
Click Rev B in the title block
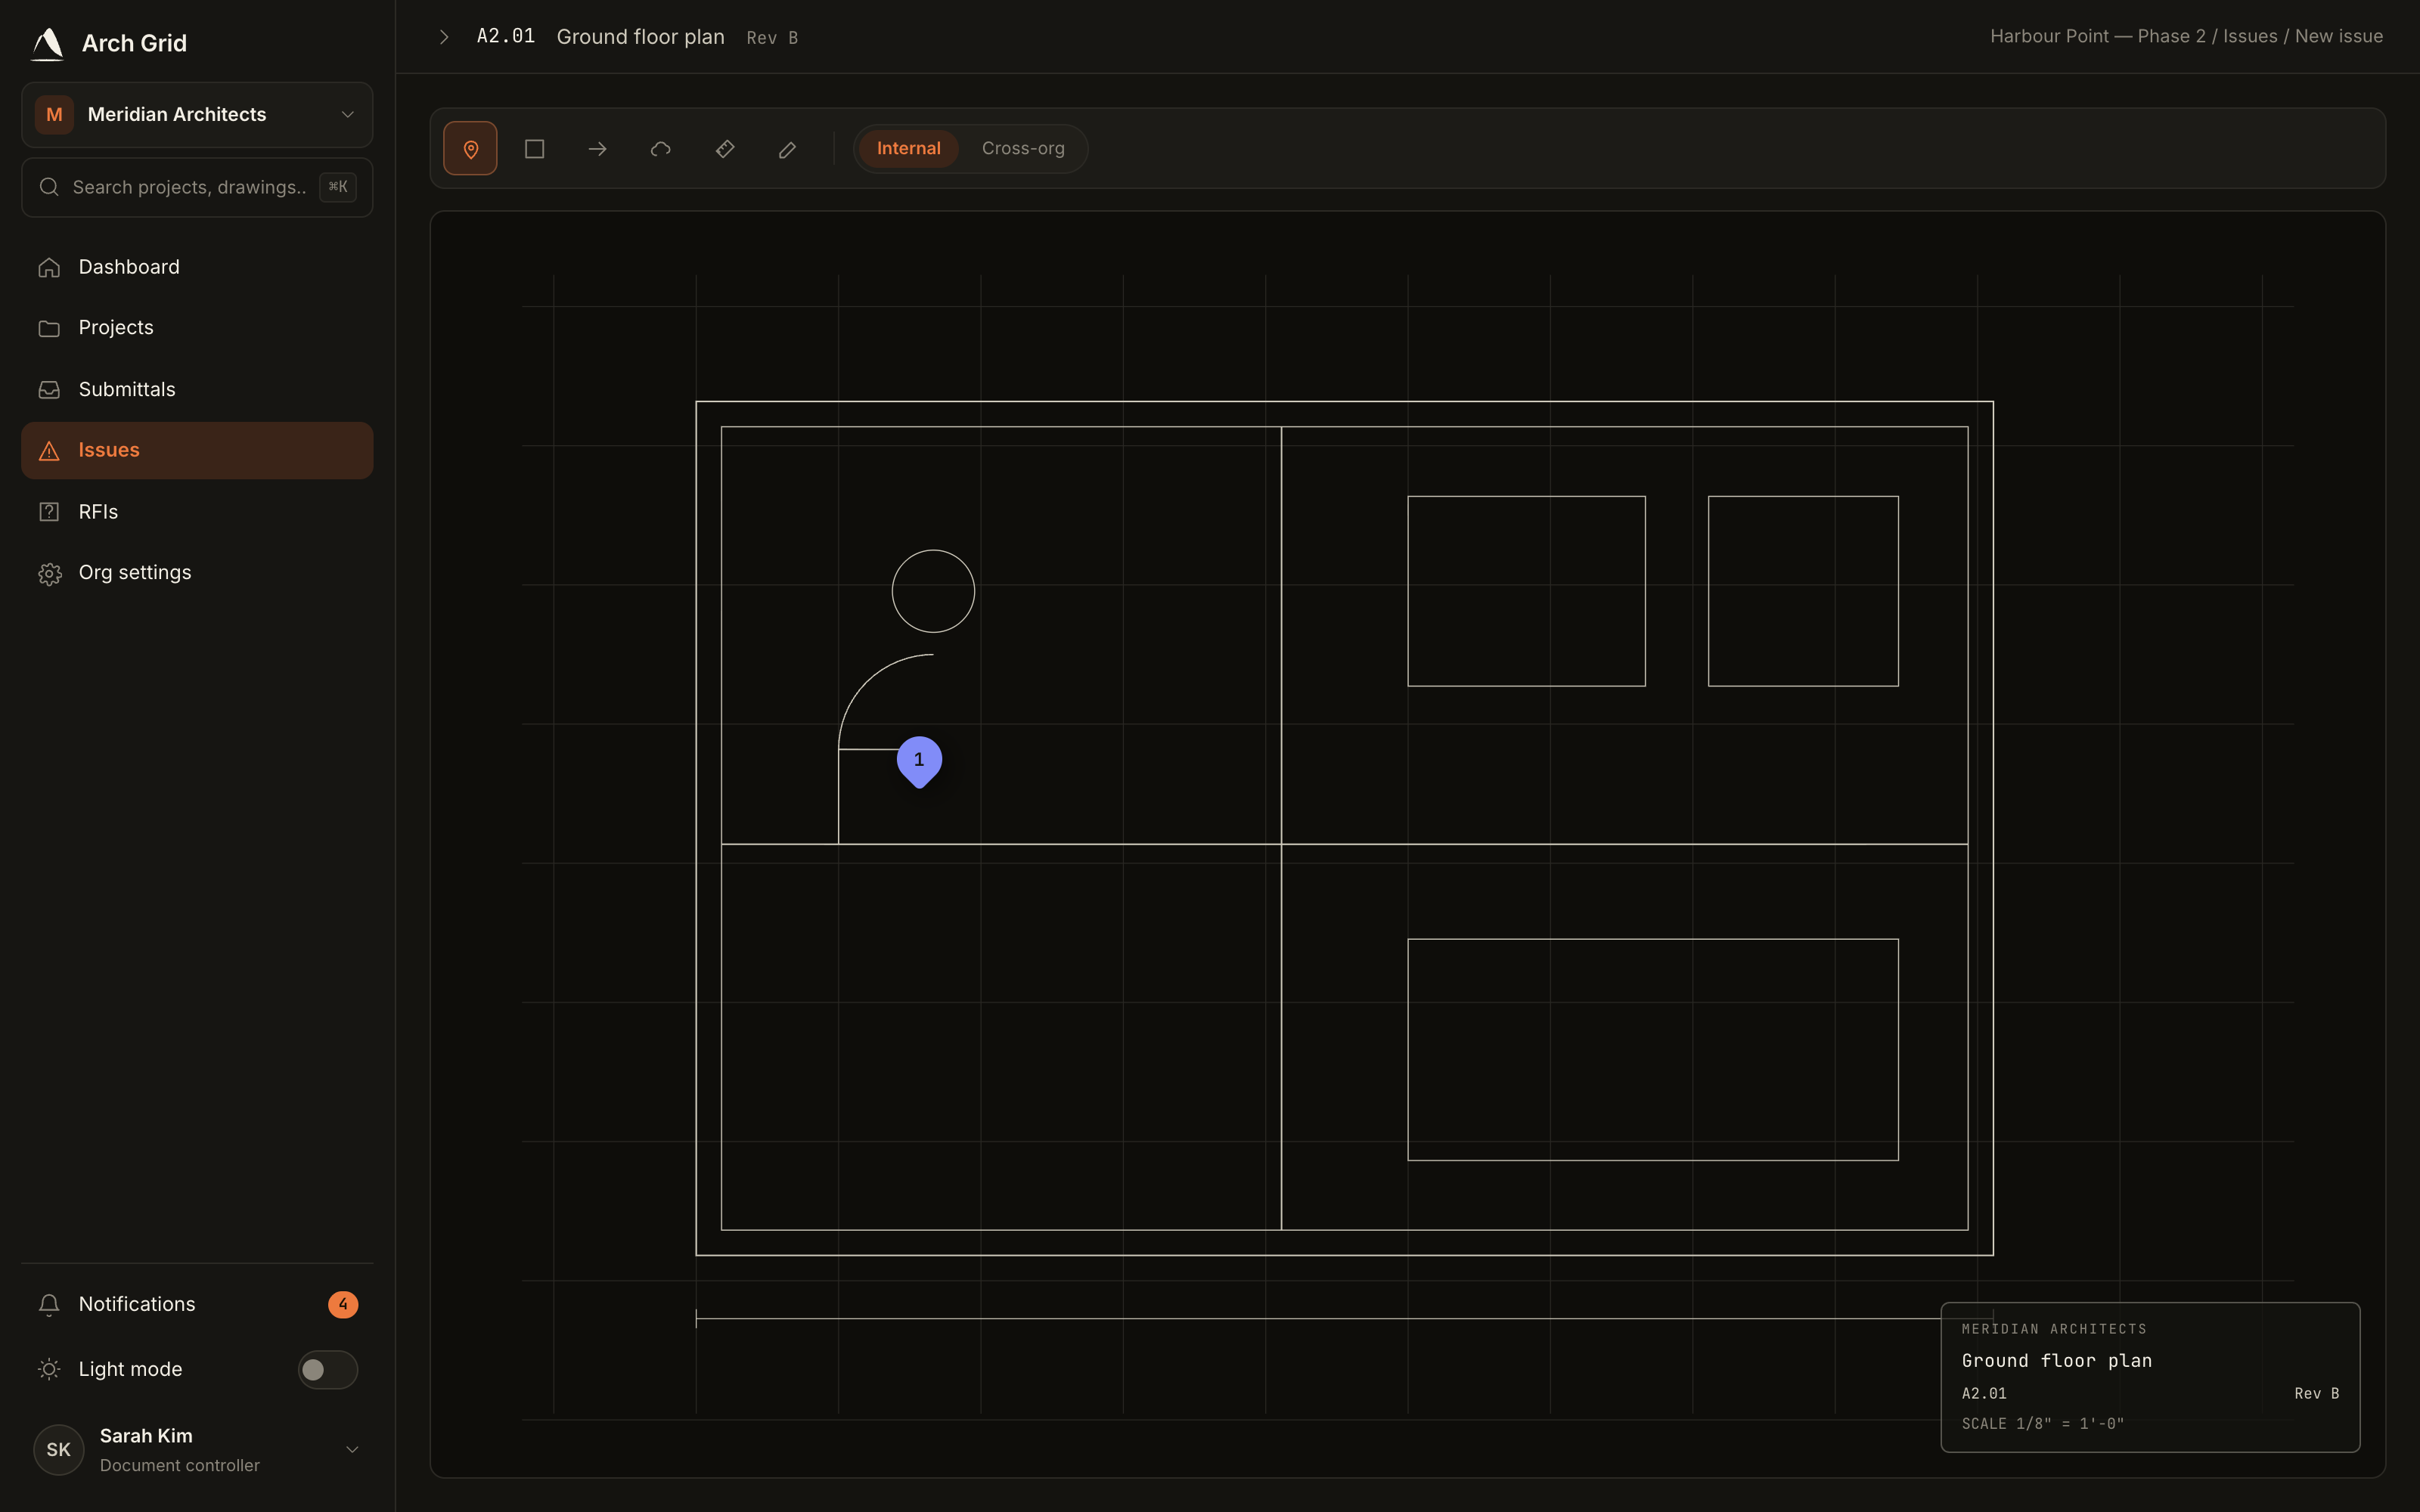click(x=2316, y=1394)
